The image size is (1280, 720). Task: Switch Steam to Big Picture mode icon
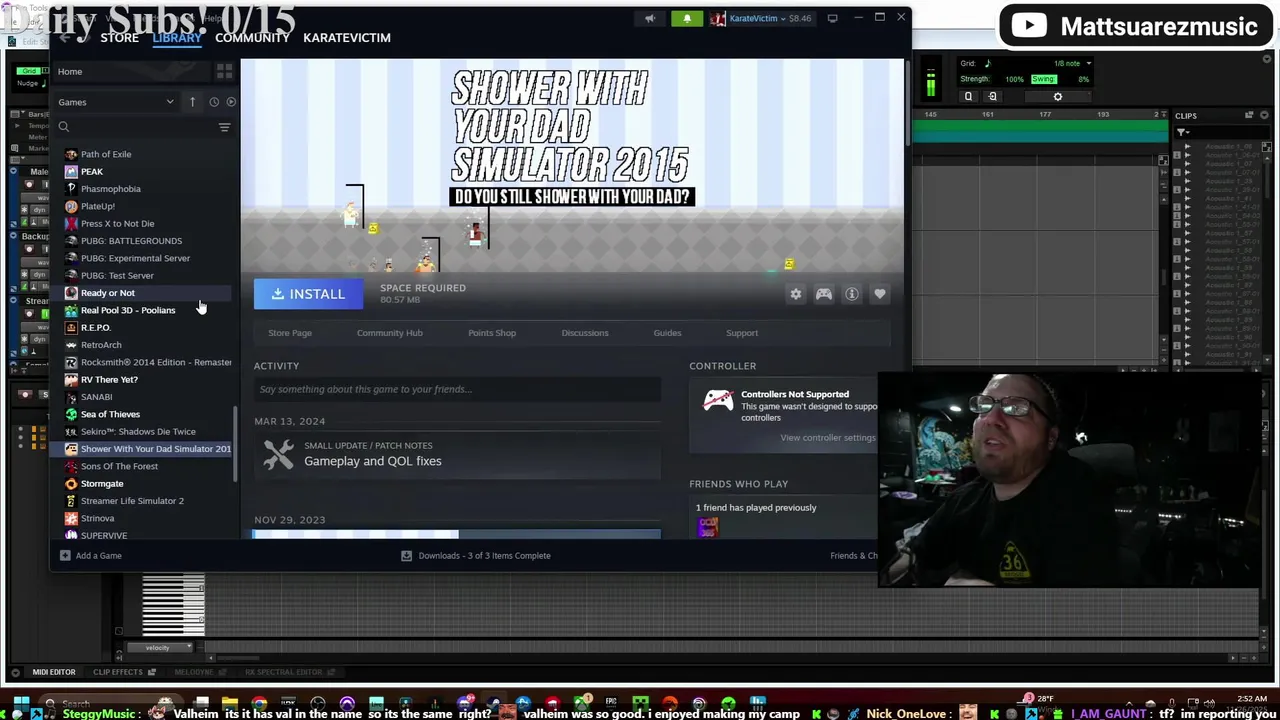(832, 18)
